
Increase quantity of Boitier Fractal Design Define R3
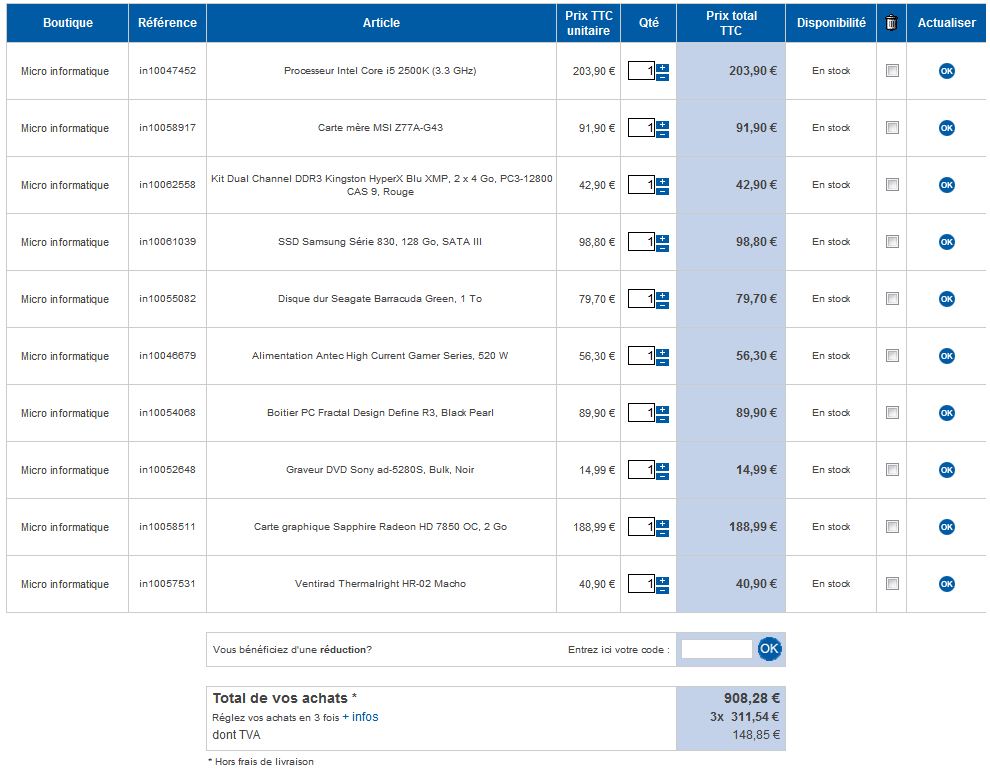662,409
